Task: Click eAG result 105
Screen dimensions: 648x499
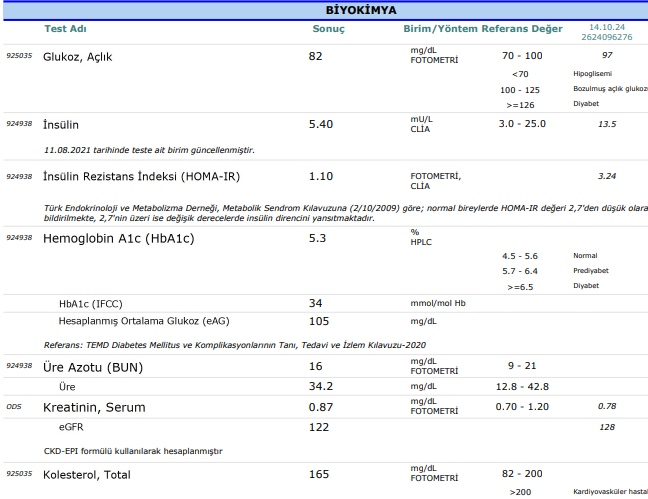Action: pos(319,321)
